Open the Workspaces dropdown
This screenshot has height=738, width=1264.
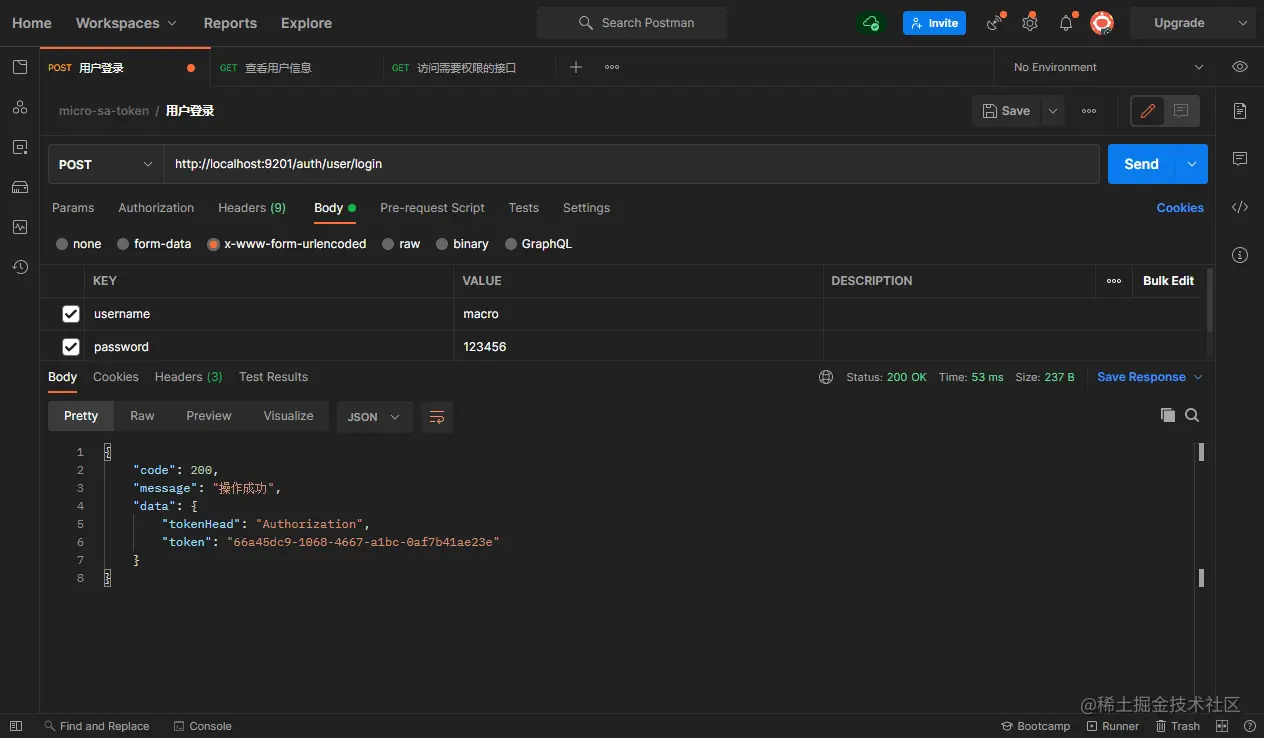[x=126, y=23]
